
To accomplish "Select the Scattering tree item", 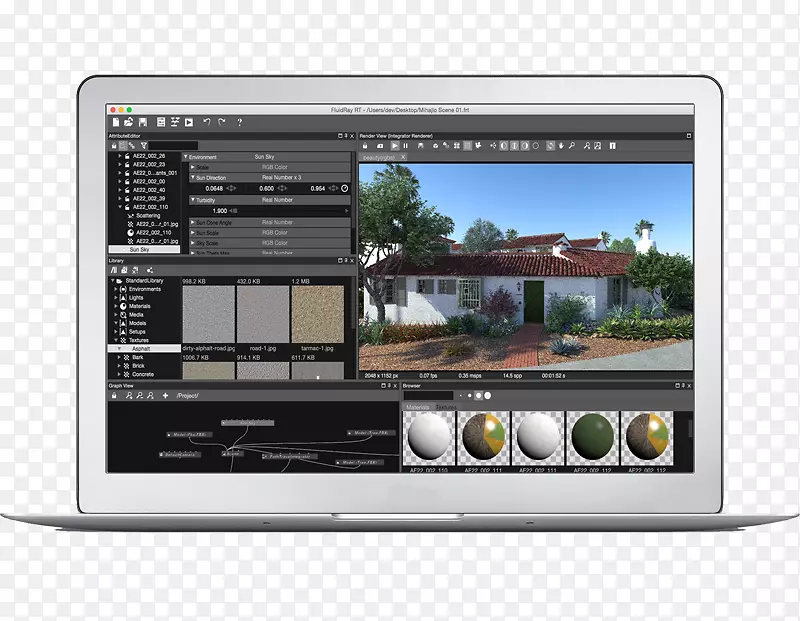I will [x=148, y=216].
